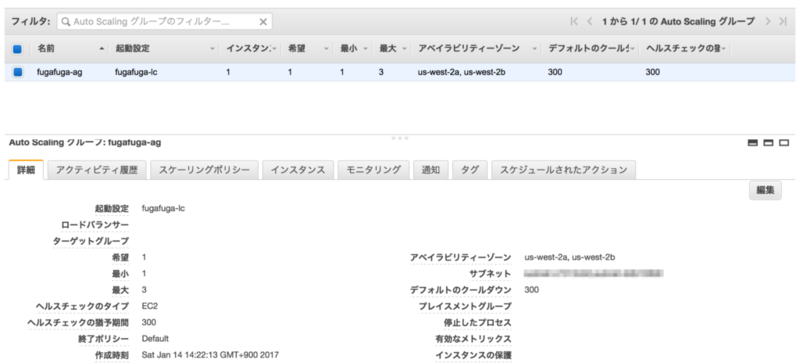Click 作成時刻 label
The height and width of the screenshot is (363, 800).
(112, 355)
